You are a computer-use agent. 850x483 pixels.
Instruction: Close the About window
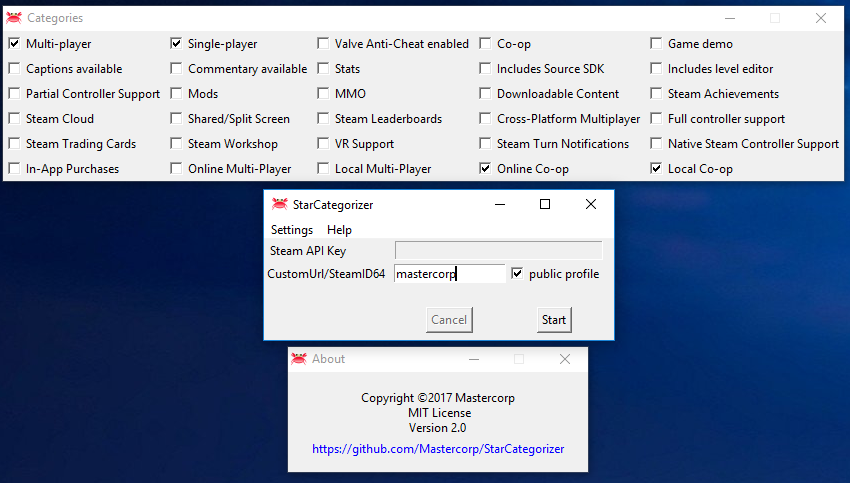(x=565, y=359)
